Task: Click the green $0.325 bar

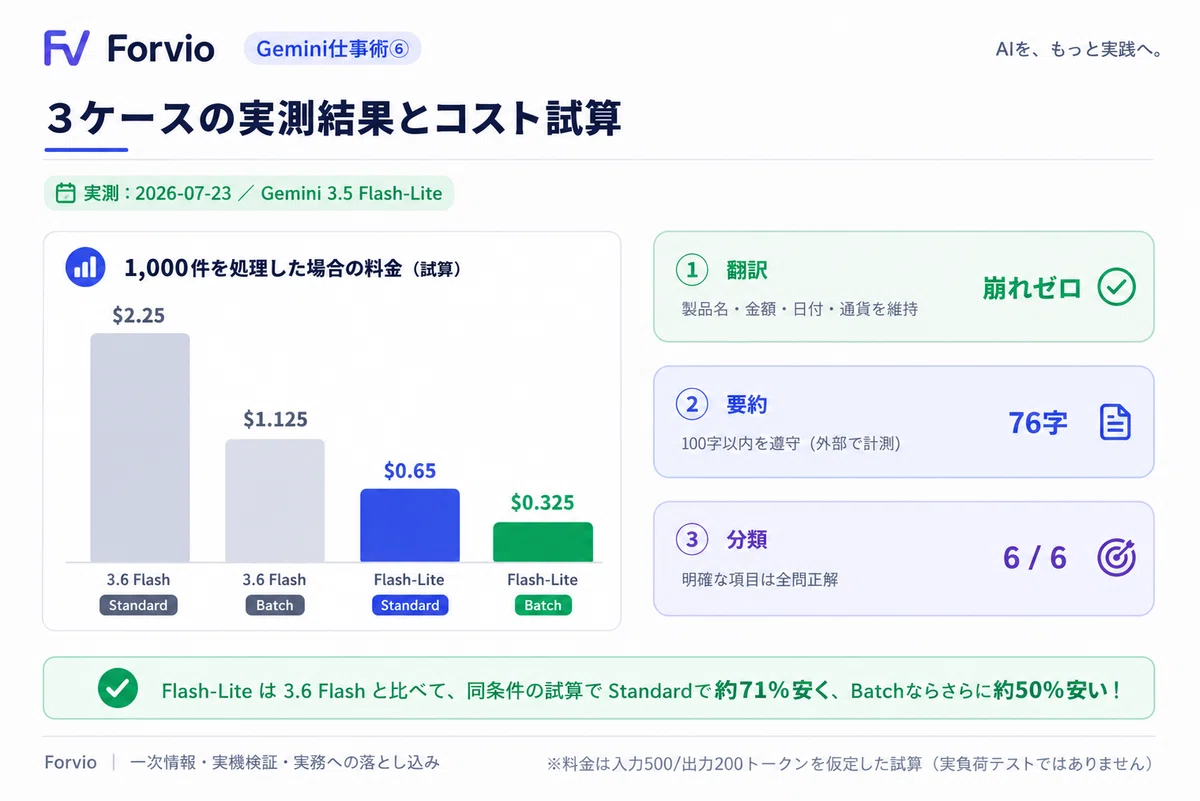Action: click(x=543, y=542)
